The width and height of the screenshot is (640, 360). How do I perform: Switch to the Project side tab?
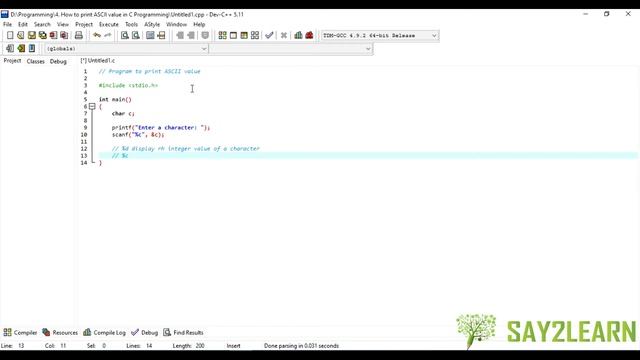click(x=12, y=61)
